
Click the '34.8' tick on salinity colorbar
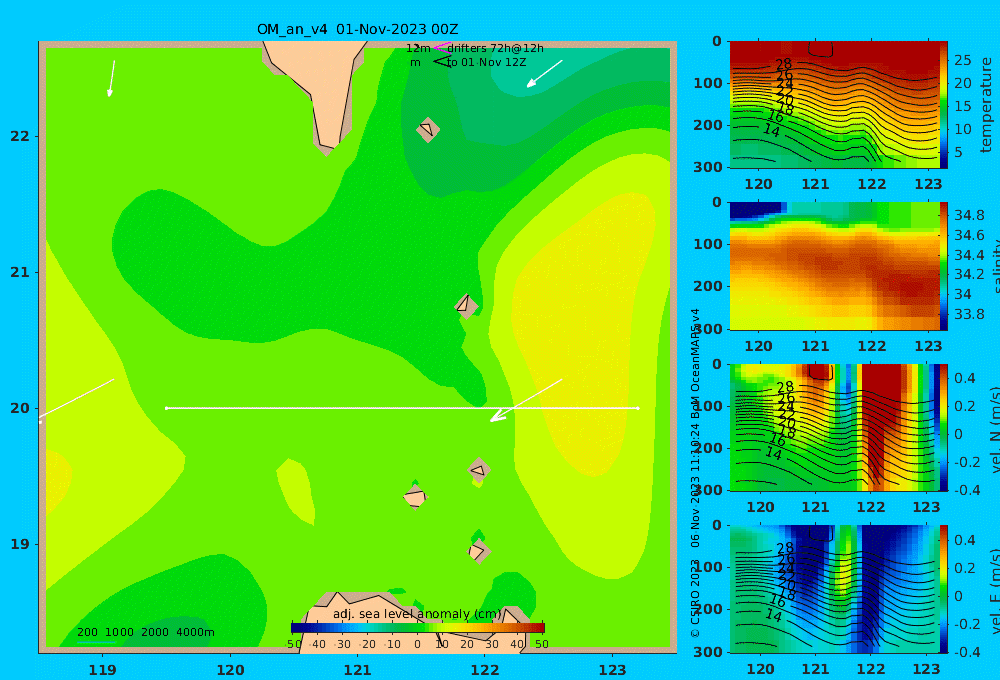click(x=969, y=215)
